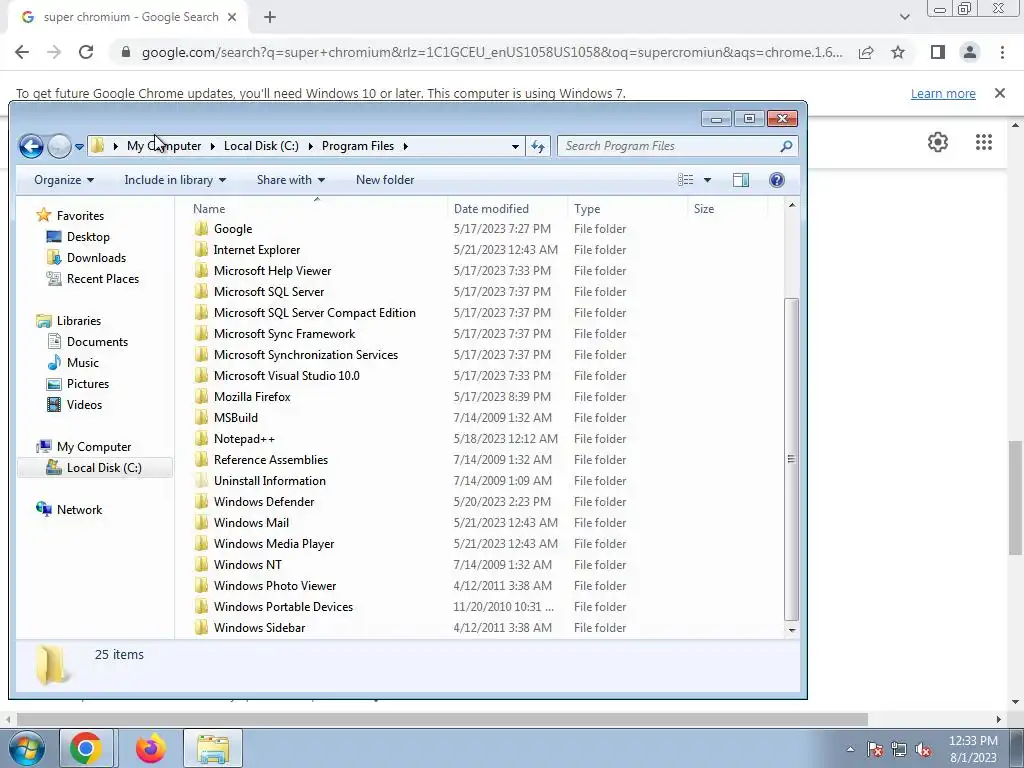1024x768 pixels.
Task: Click Local Disk (C:) in address breadcrumb
Action: coord(261,146)
